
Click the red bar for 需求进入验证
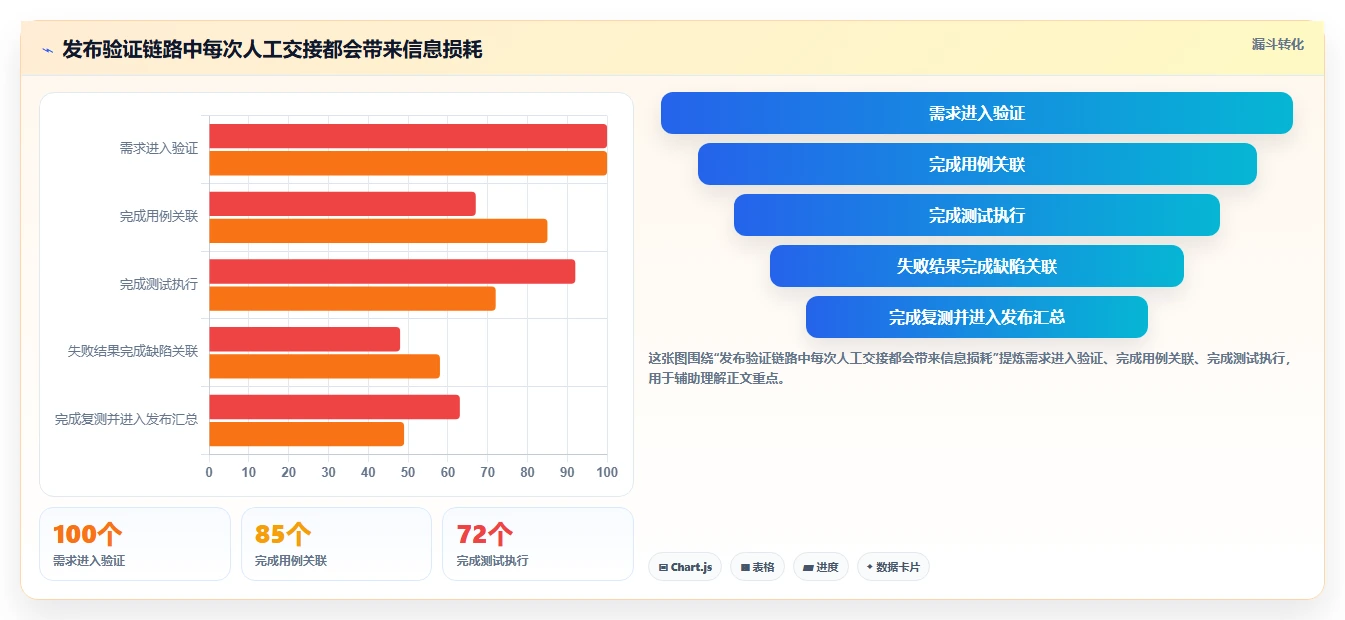(408, 136)
